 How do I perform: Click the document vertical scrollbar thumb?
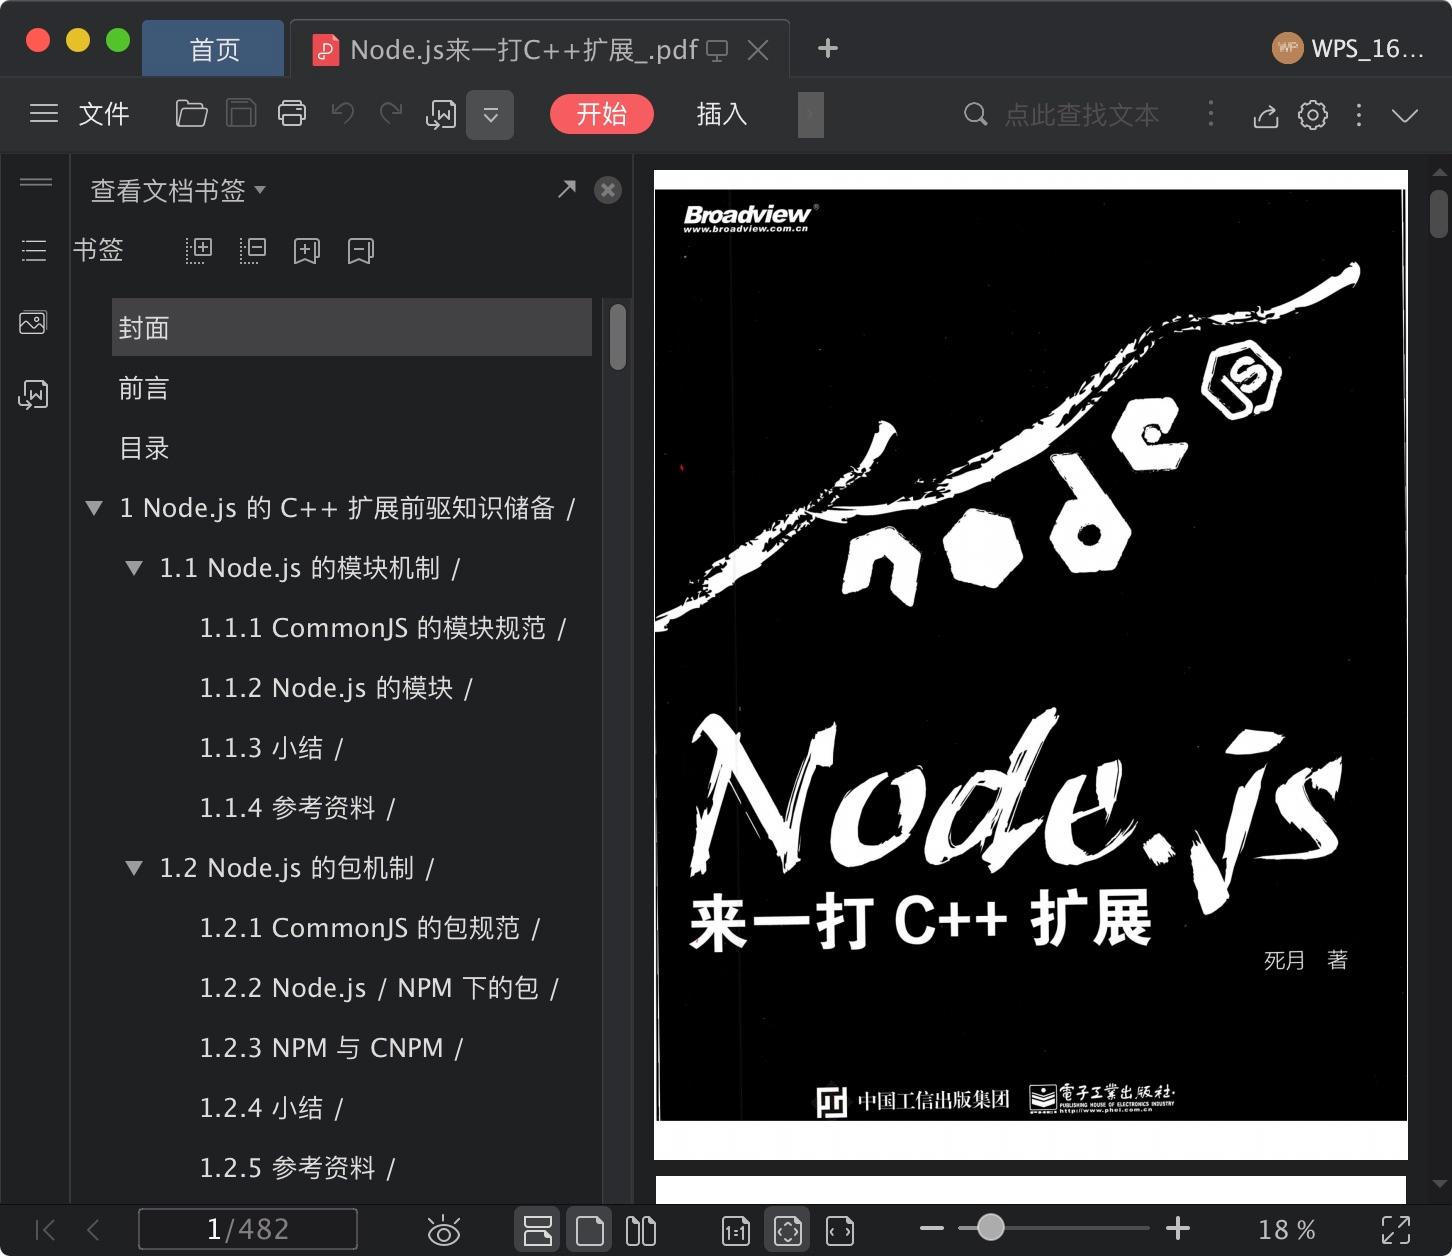coord(1439,214)
